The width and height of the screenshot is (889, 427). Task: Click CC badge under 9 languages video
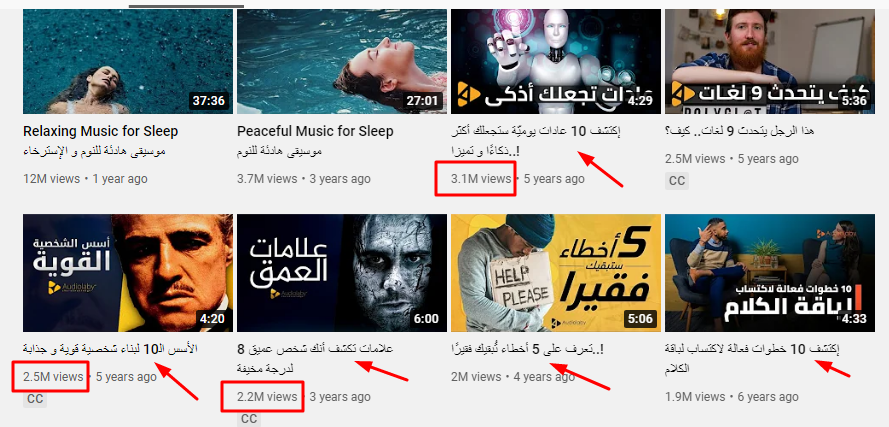coord(677,181)
